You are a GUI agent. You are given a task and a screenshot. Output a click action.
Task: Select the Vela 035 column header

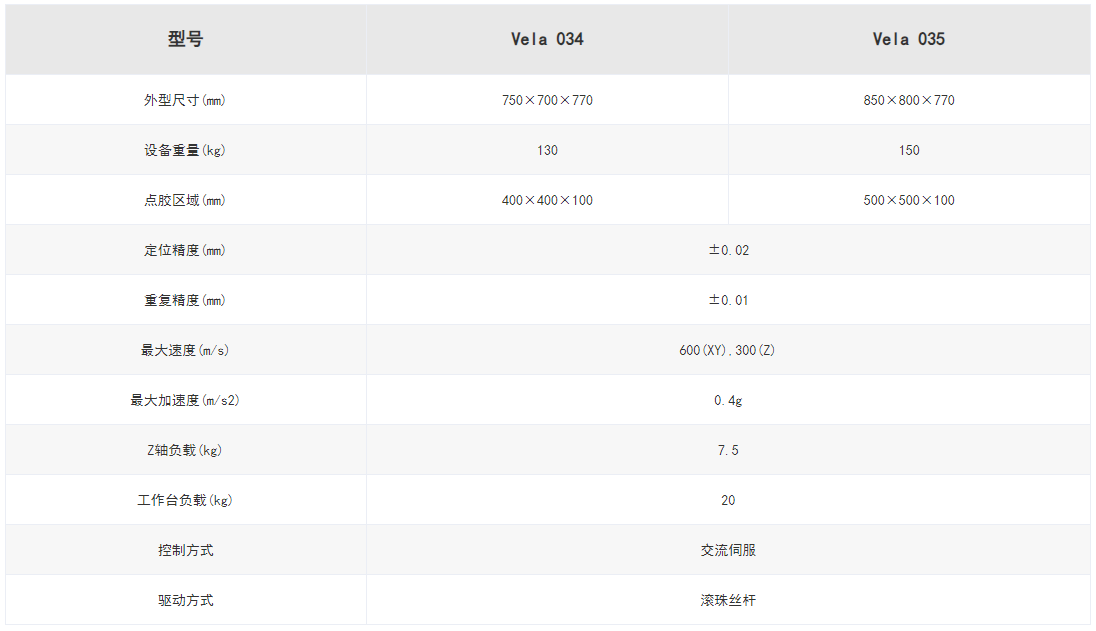(x=908, y=40)
